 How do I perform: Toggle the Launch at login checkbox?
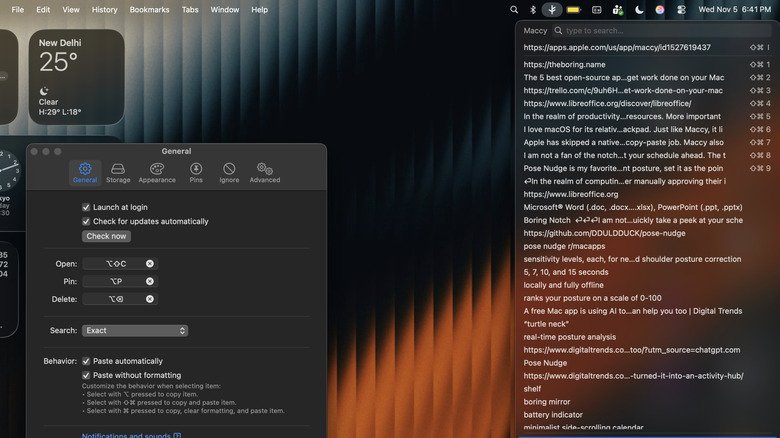coord(86,207)
